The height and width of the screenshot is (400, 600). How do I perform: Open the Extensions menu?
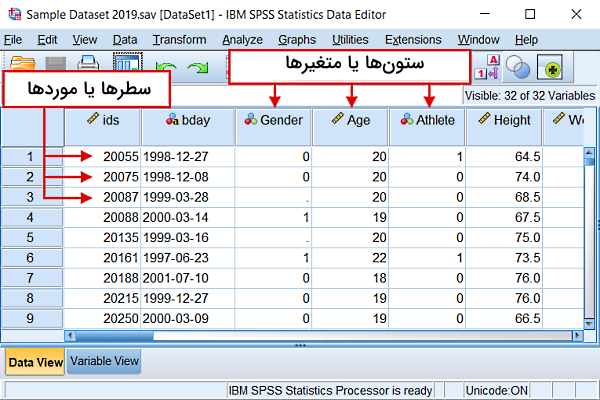pyautogui.click(x=413, y=40)
